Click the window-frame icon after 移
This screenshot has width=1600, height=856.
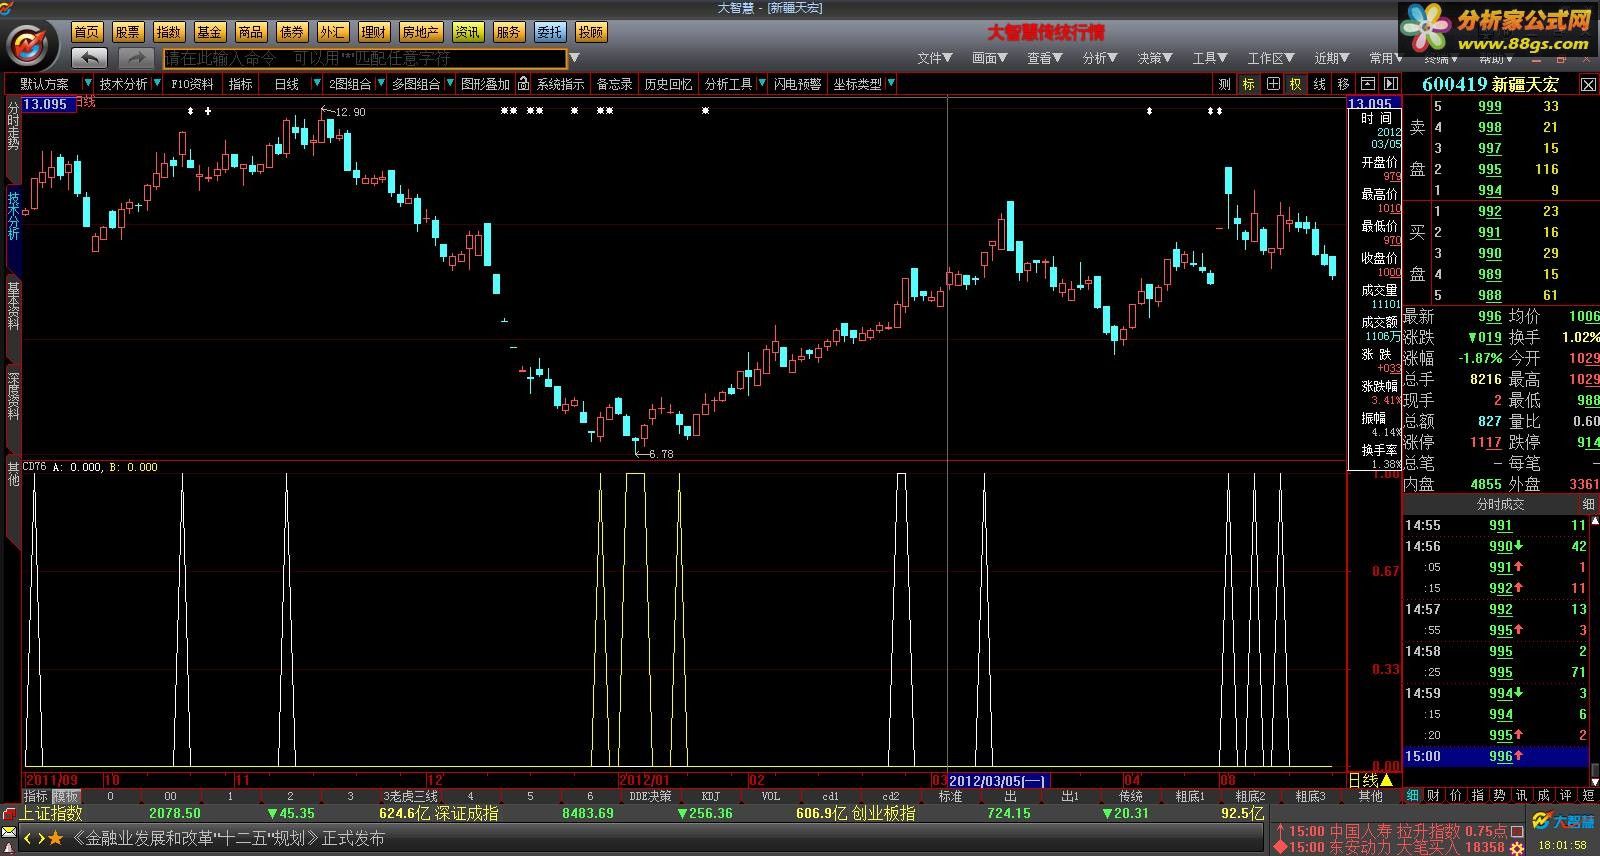click(x=1367, y=84)
